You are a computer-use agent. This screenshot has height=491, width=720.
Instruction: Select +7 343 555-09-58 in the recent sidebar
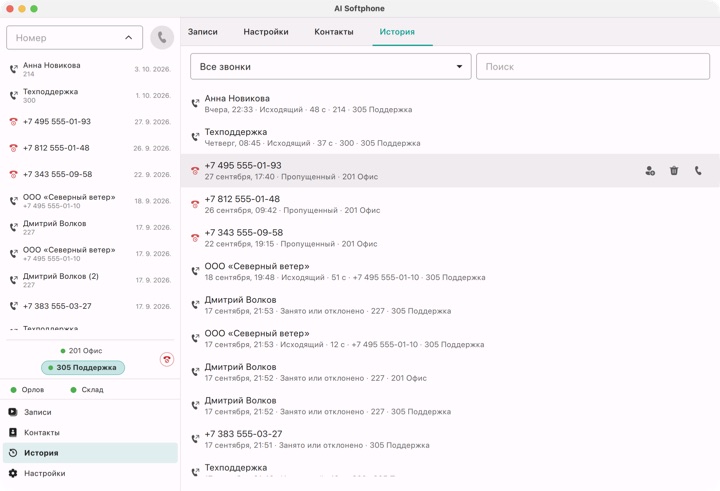(90, 174)
